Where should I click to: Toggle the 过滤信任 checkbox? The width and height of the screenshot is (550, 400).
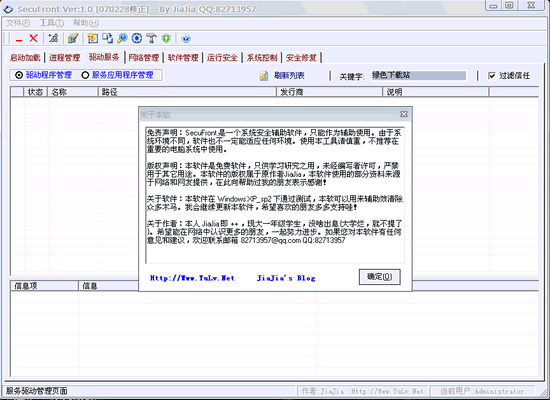tap(492, 75)
